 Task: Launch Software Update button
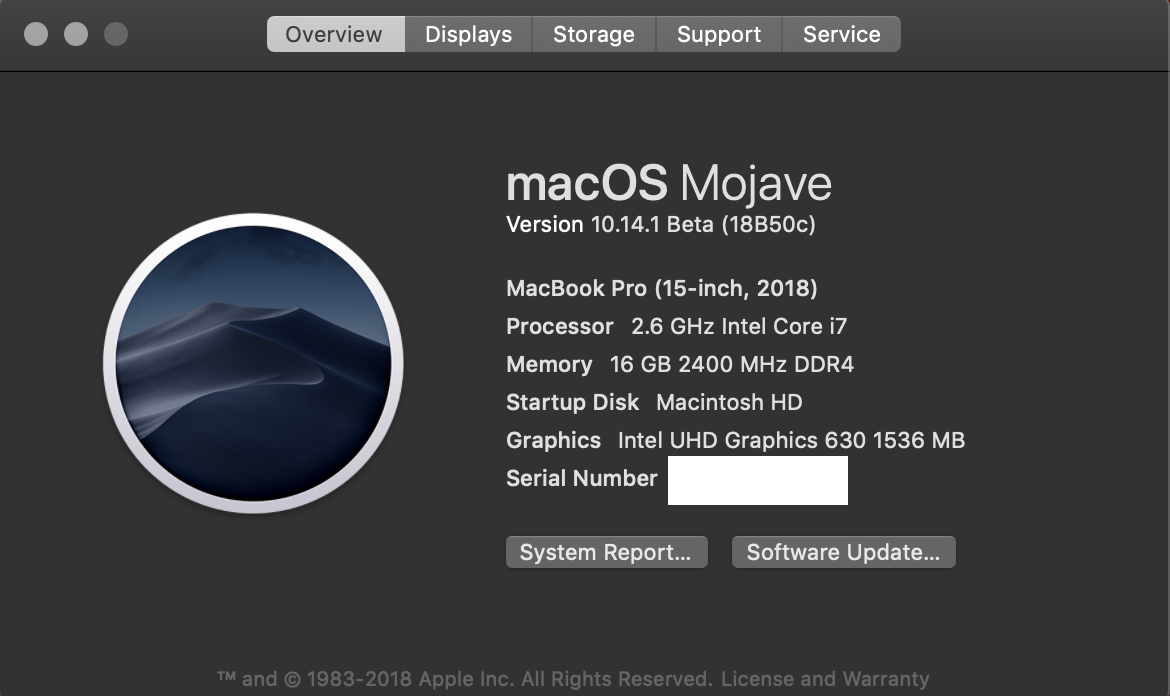pyautogui.click(x=843, y=552)
